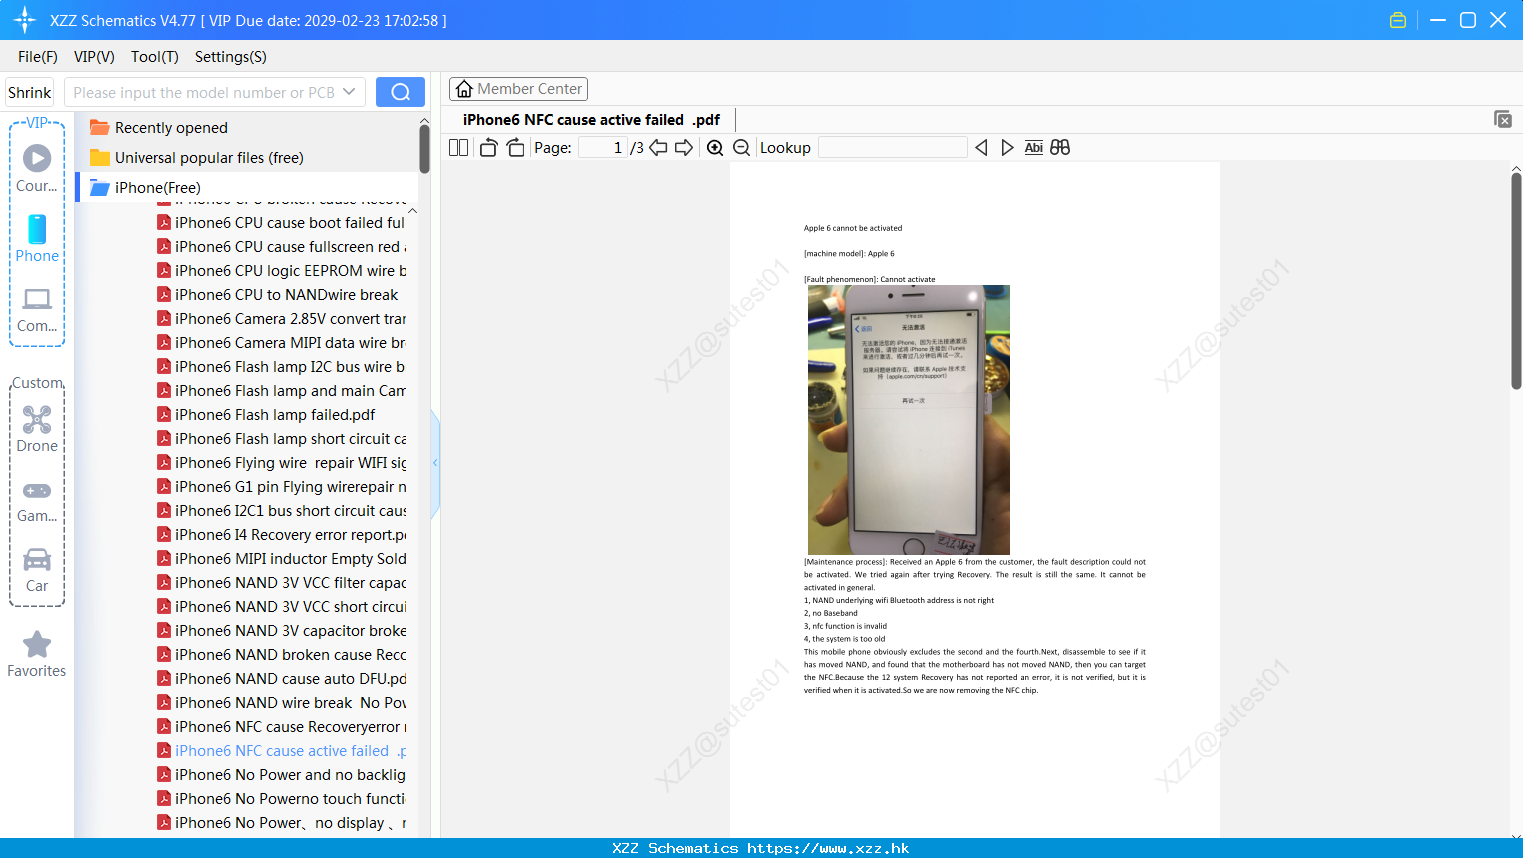
Task: Click the yellow toolbox icon in title bar
Action: 1398,20
